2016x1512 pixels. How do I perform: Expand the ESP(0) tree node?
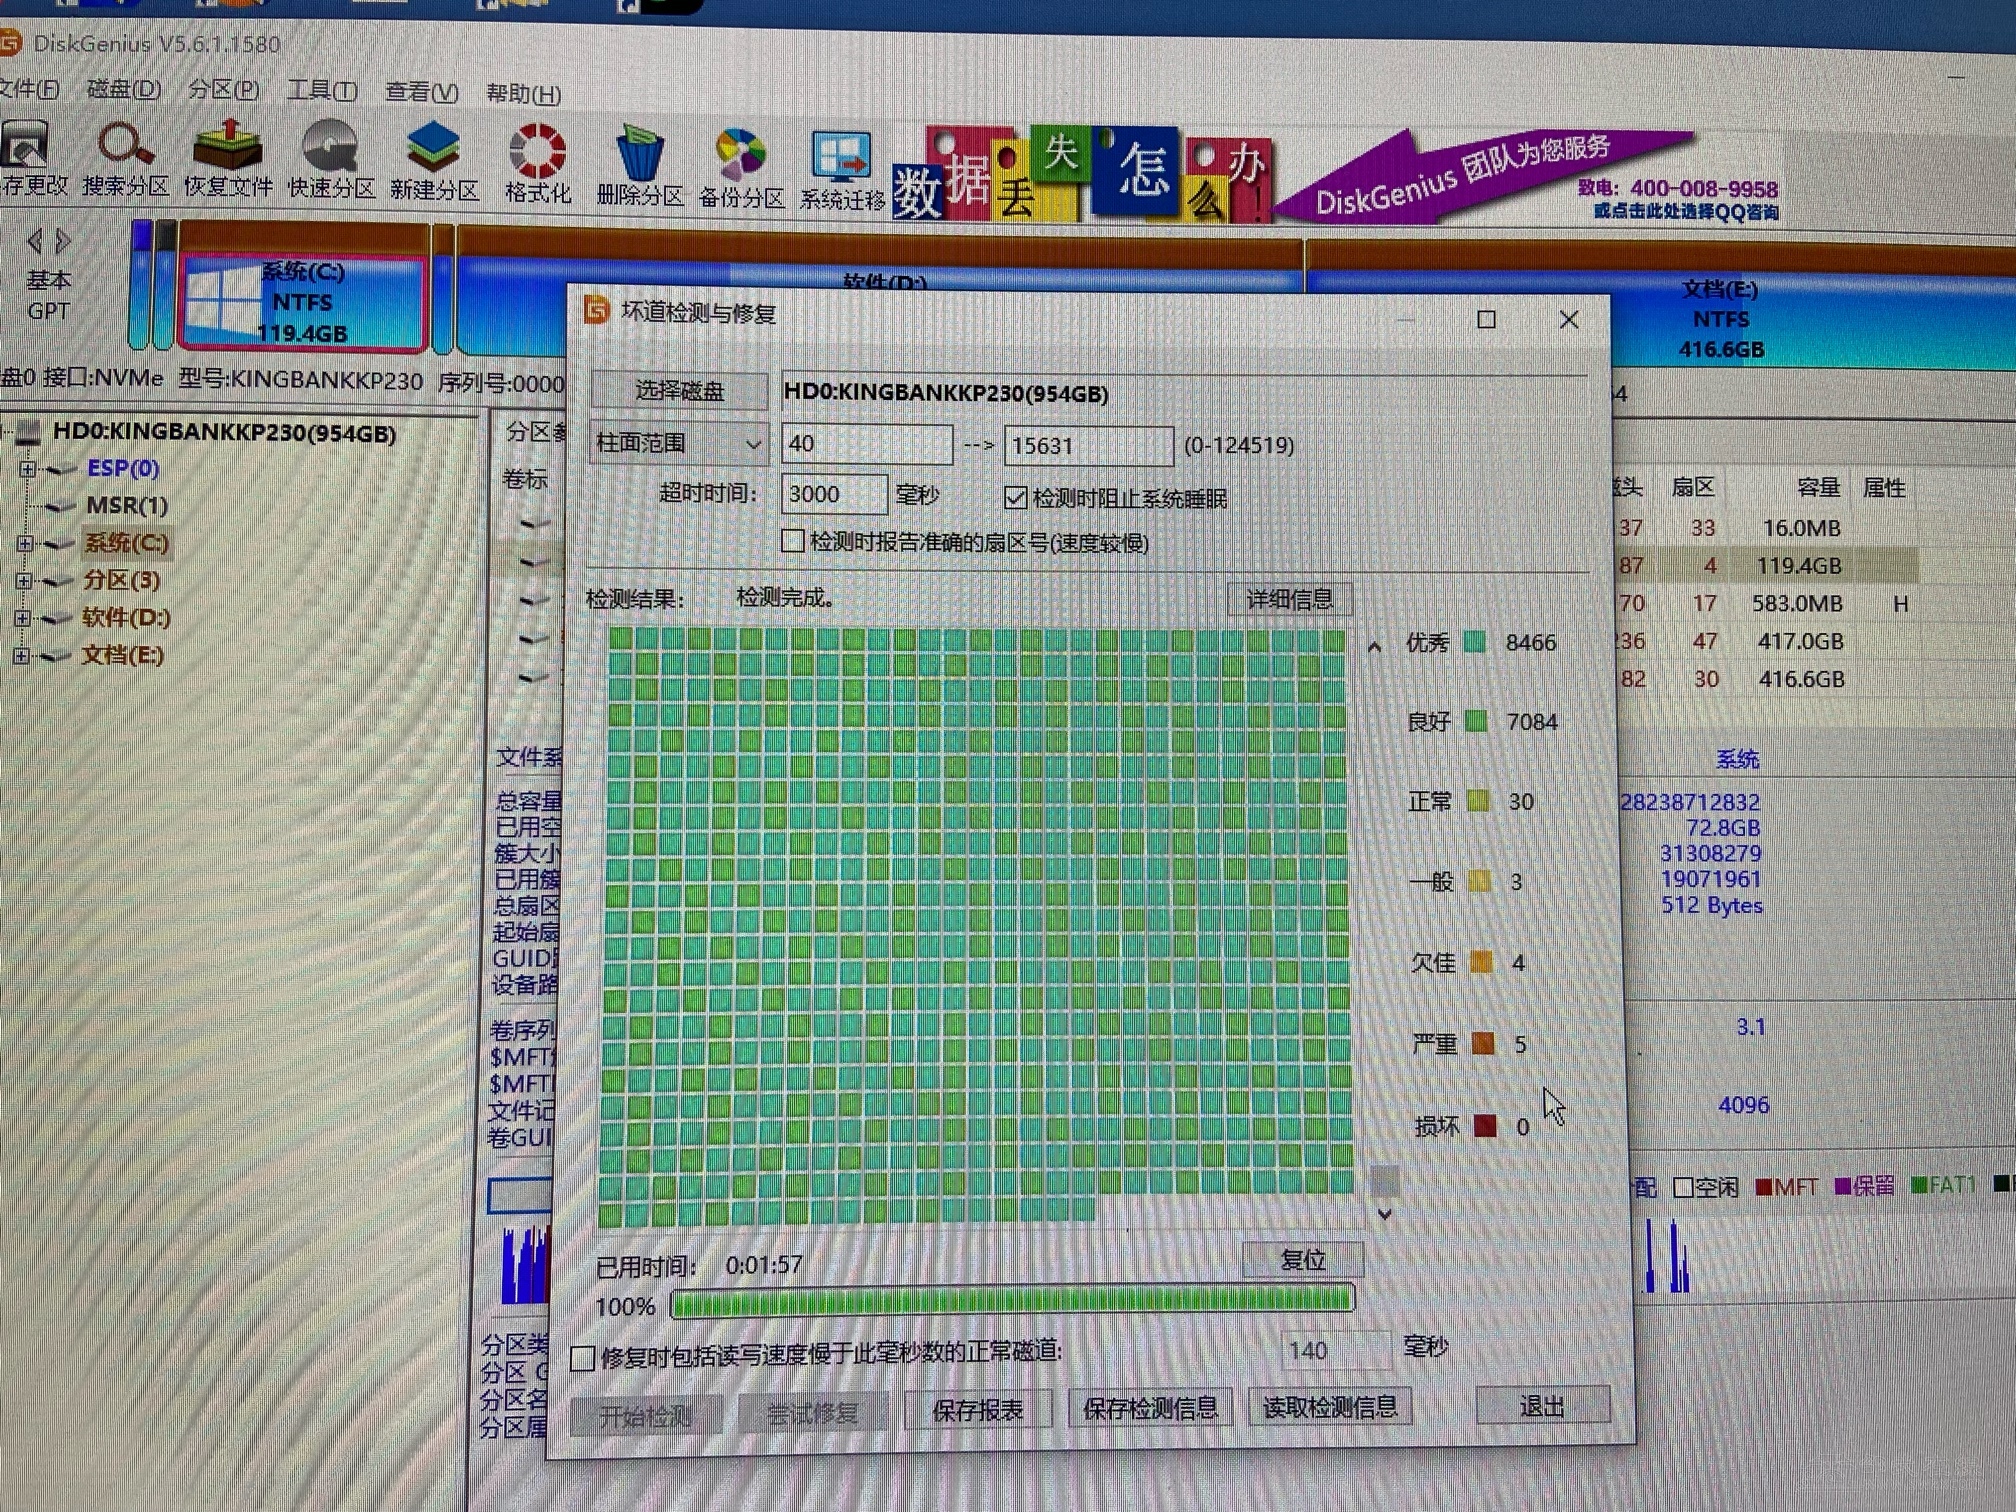pos(27,468)
